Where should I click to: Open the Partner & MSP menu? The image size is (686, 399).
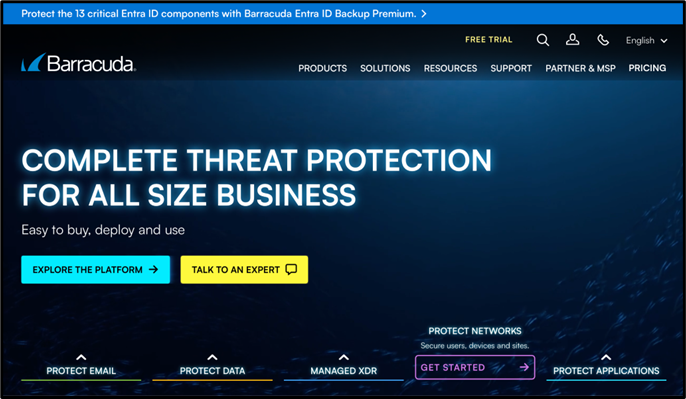tap(580, 68)
